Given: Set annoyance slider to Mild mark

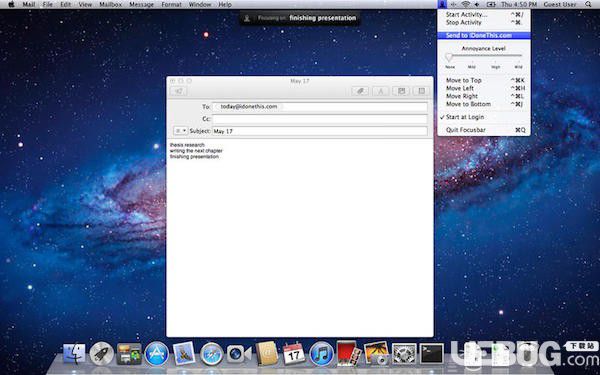Looking at the screenshot, I should click(472, 67).
